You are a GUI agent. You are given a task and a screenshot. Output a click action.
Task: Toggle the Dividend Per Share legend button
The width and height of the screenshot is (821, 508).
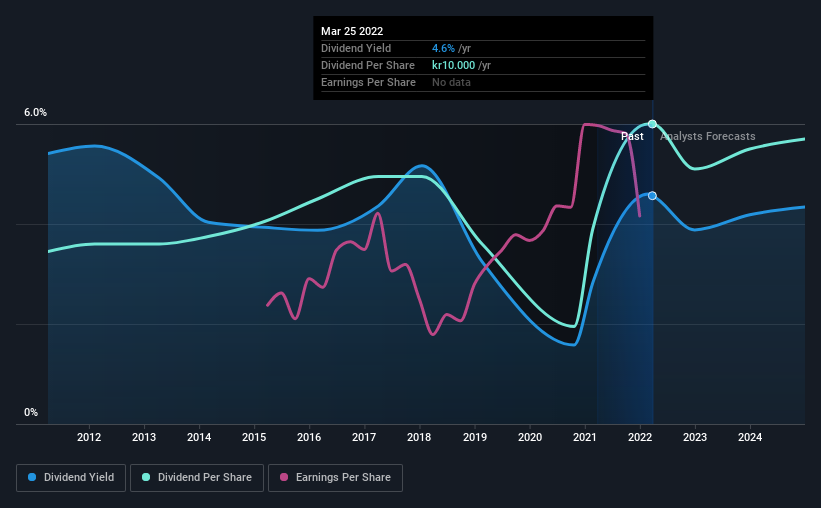[197, 478]
